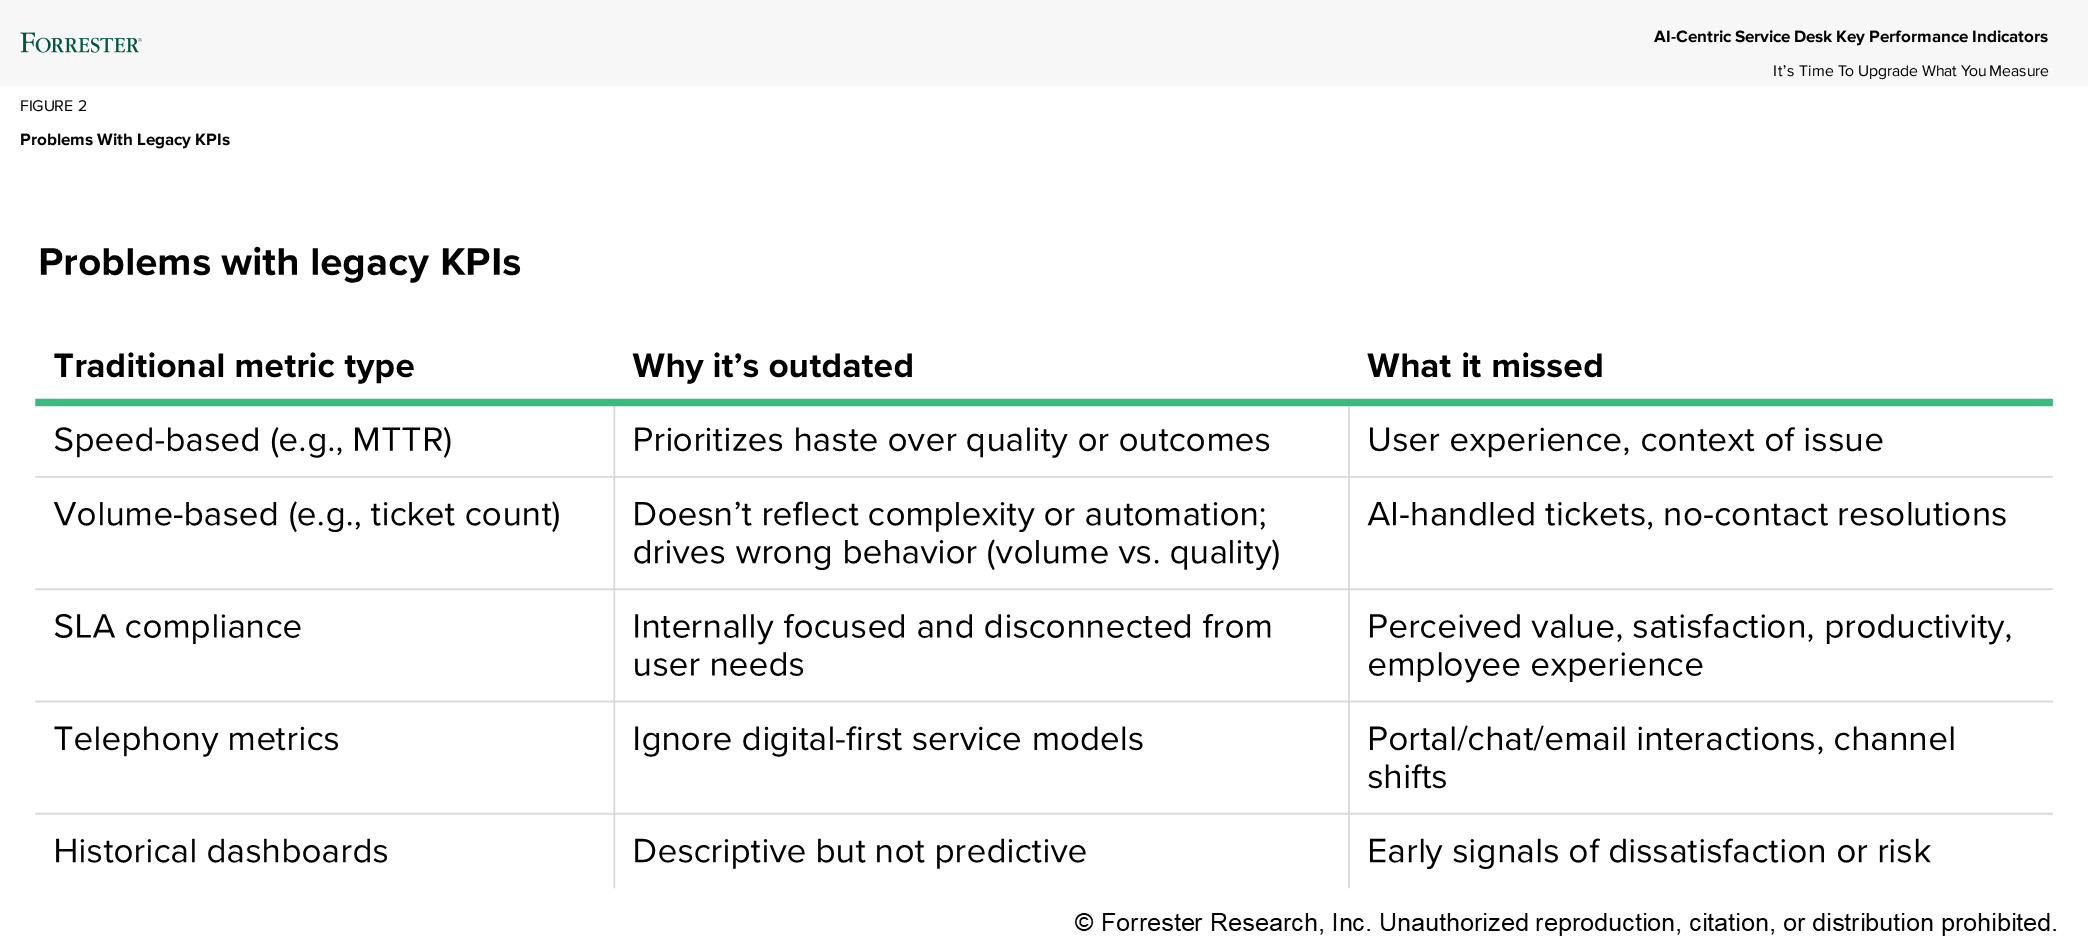This screenshot has width=2088, height=941.
Task: Click the "Historical dashboards" row label
Action: (221, 851)
